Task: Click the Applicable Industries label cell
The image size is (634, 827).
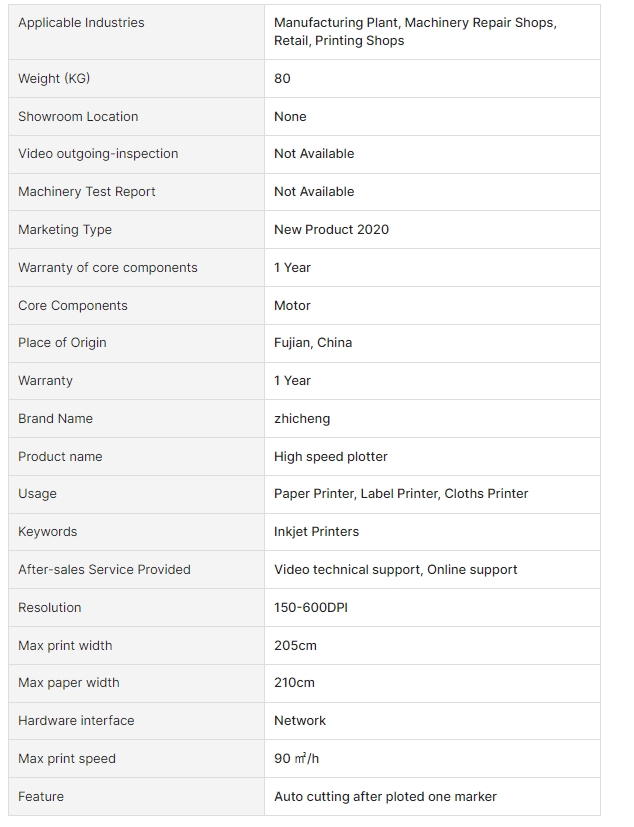Action: tap(81, 23)
